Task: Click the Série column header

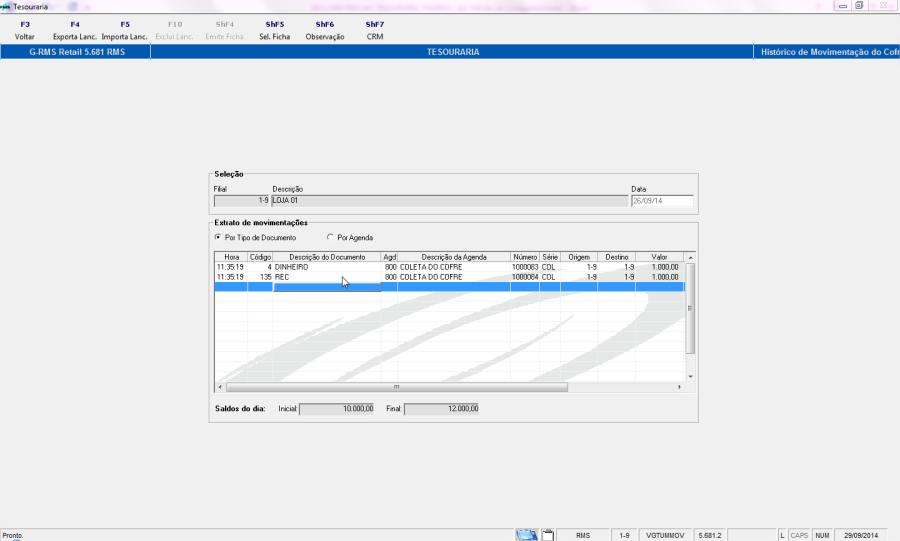Action: (x=550, y=257)
